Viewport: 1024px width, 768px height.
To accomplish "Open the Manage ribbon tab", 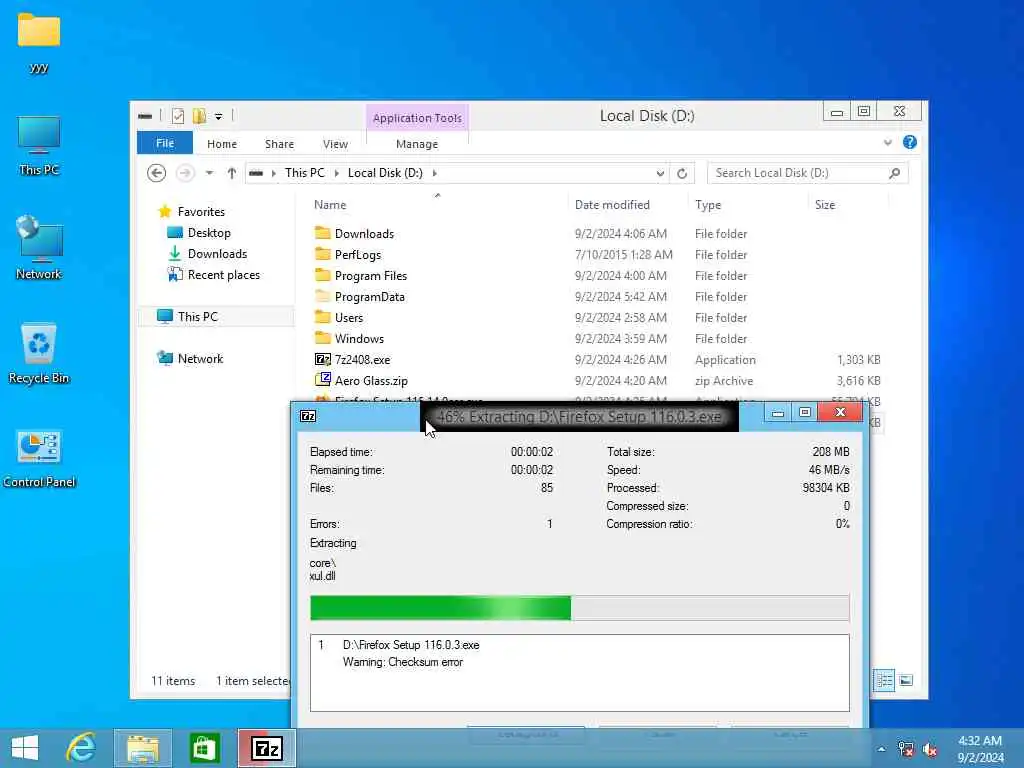I will 417,144.
